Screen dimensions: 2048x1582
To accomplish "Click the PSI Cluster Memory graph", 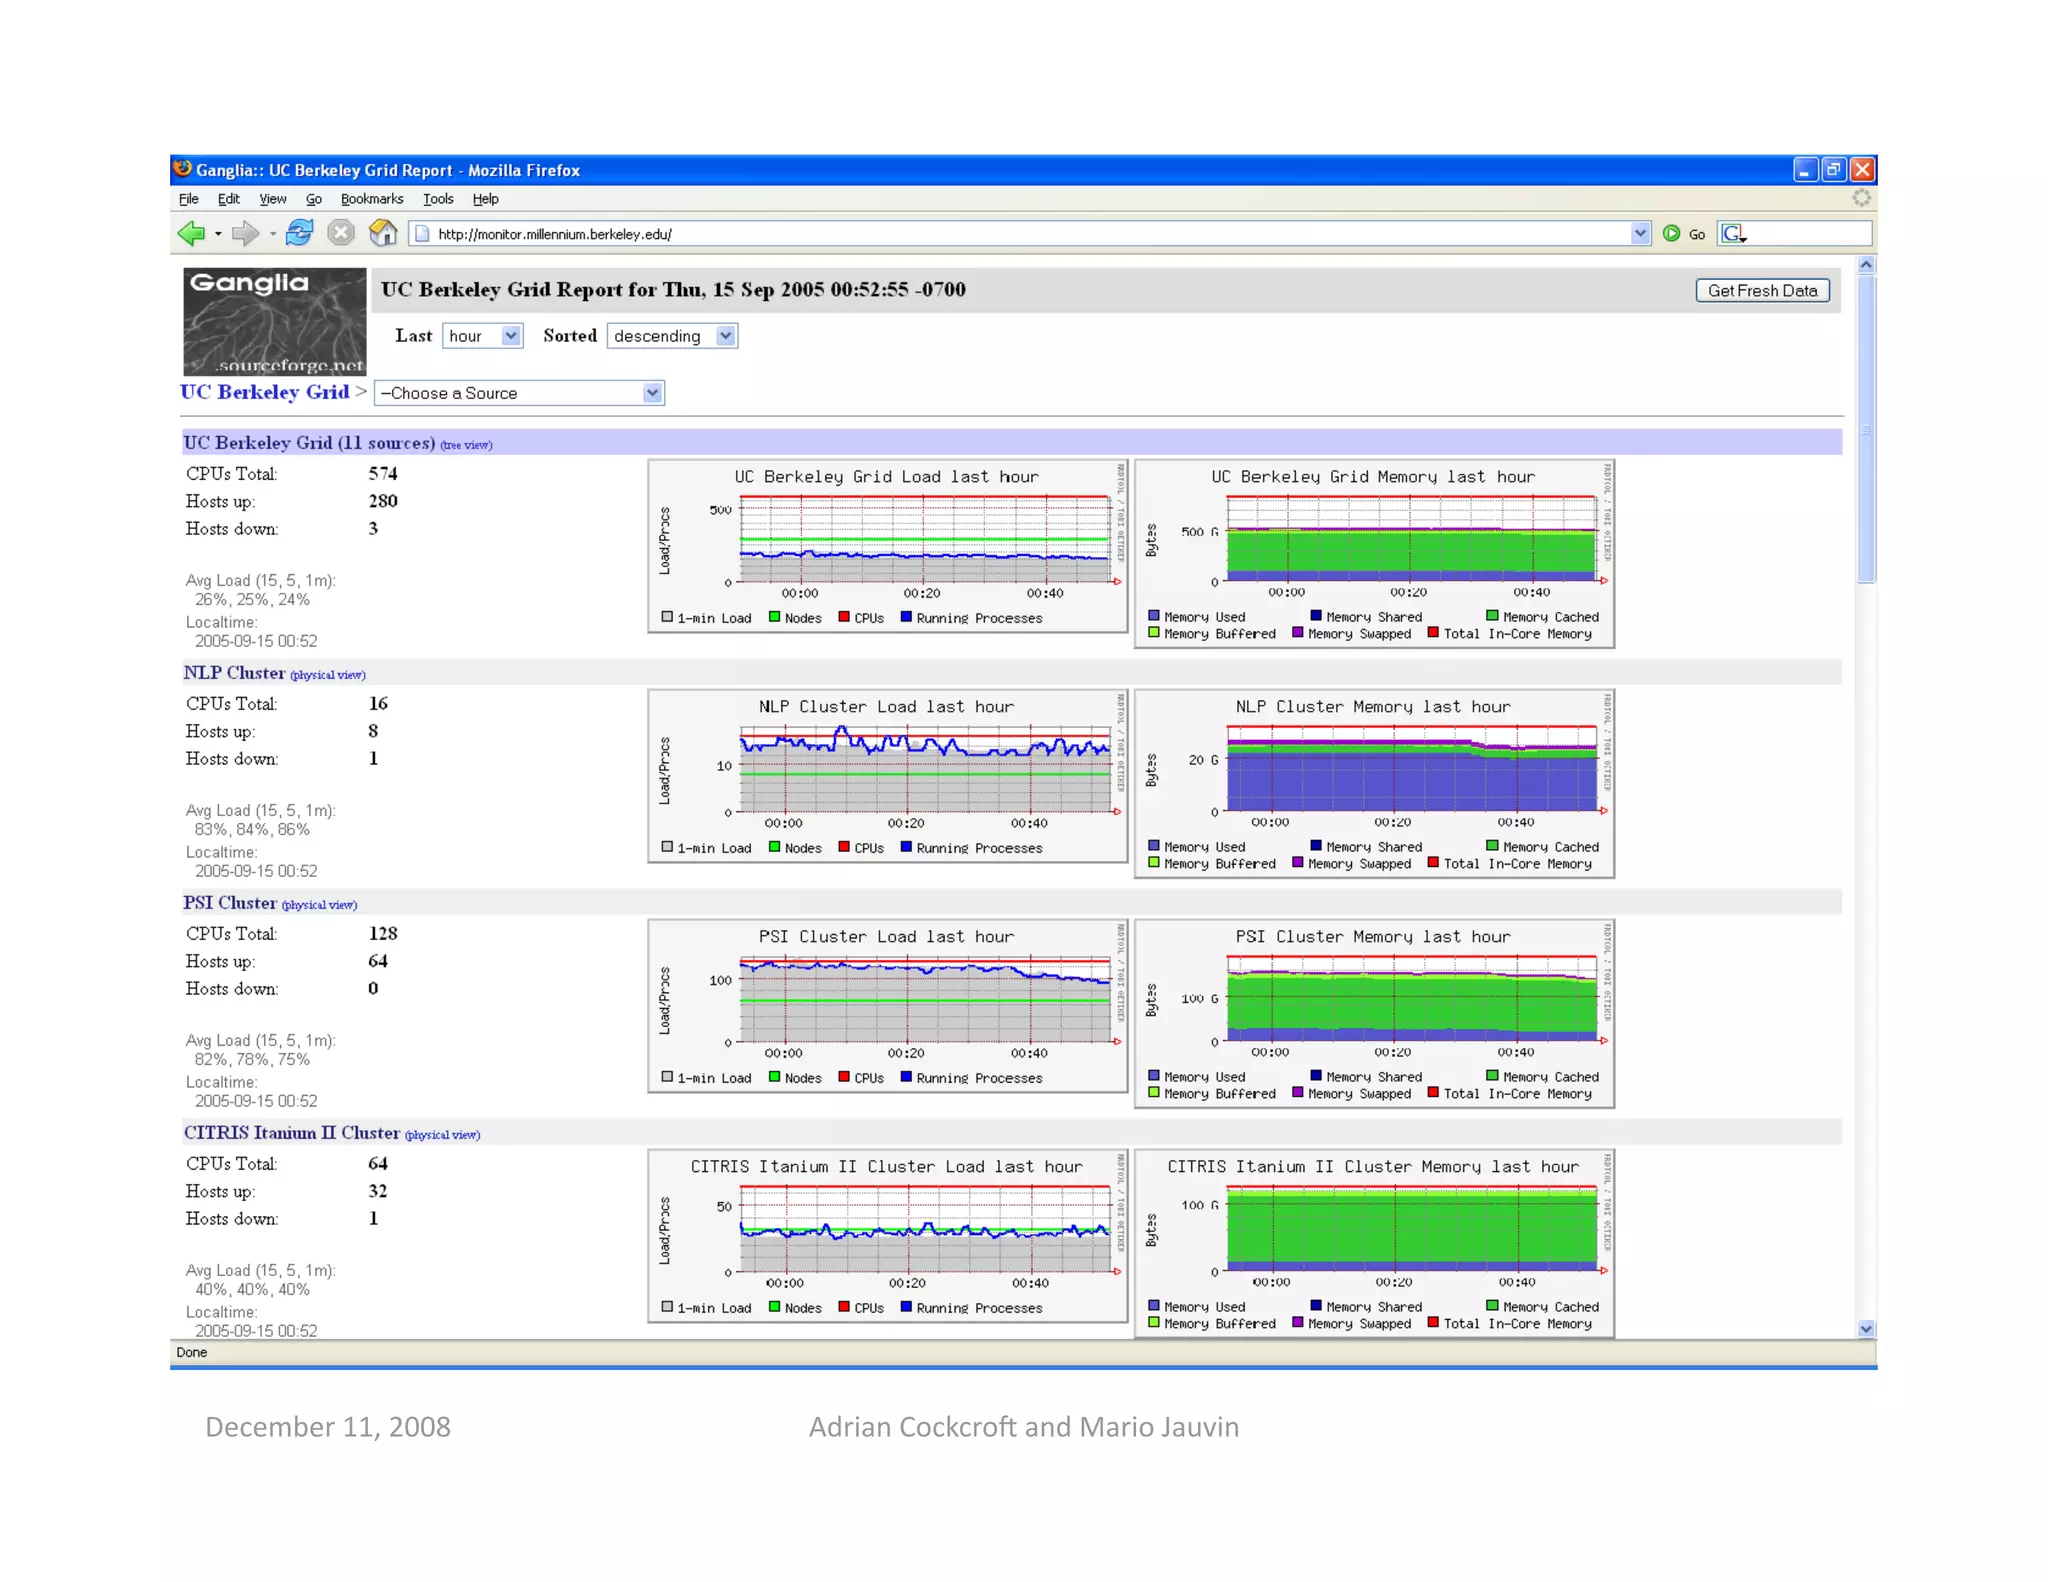I will (1374, 1014).
